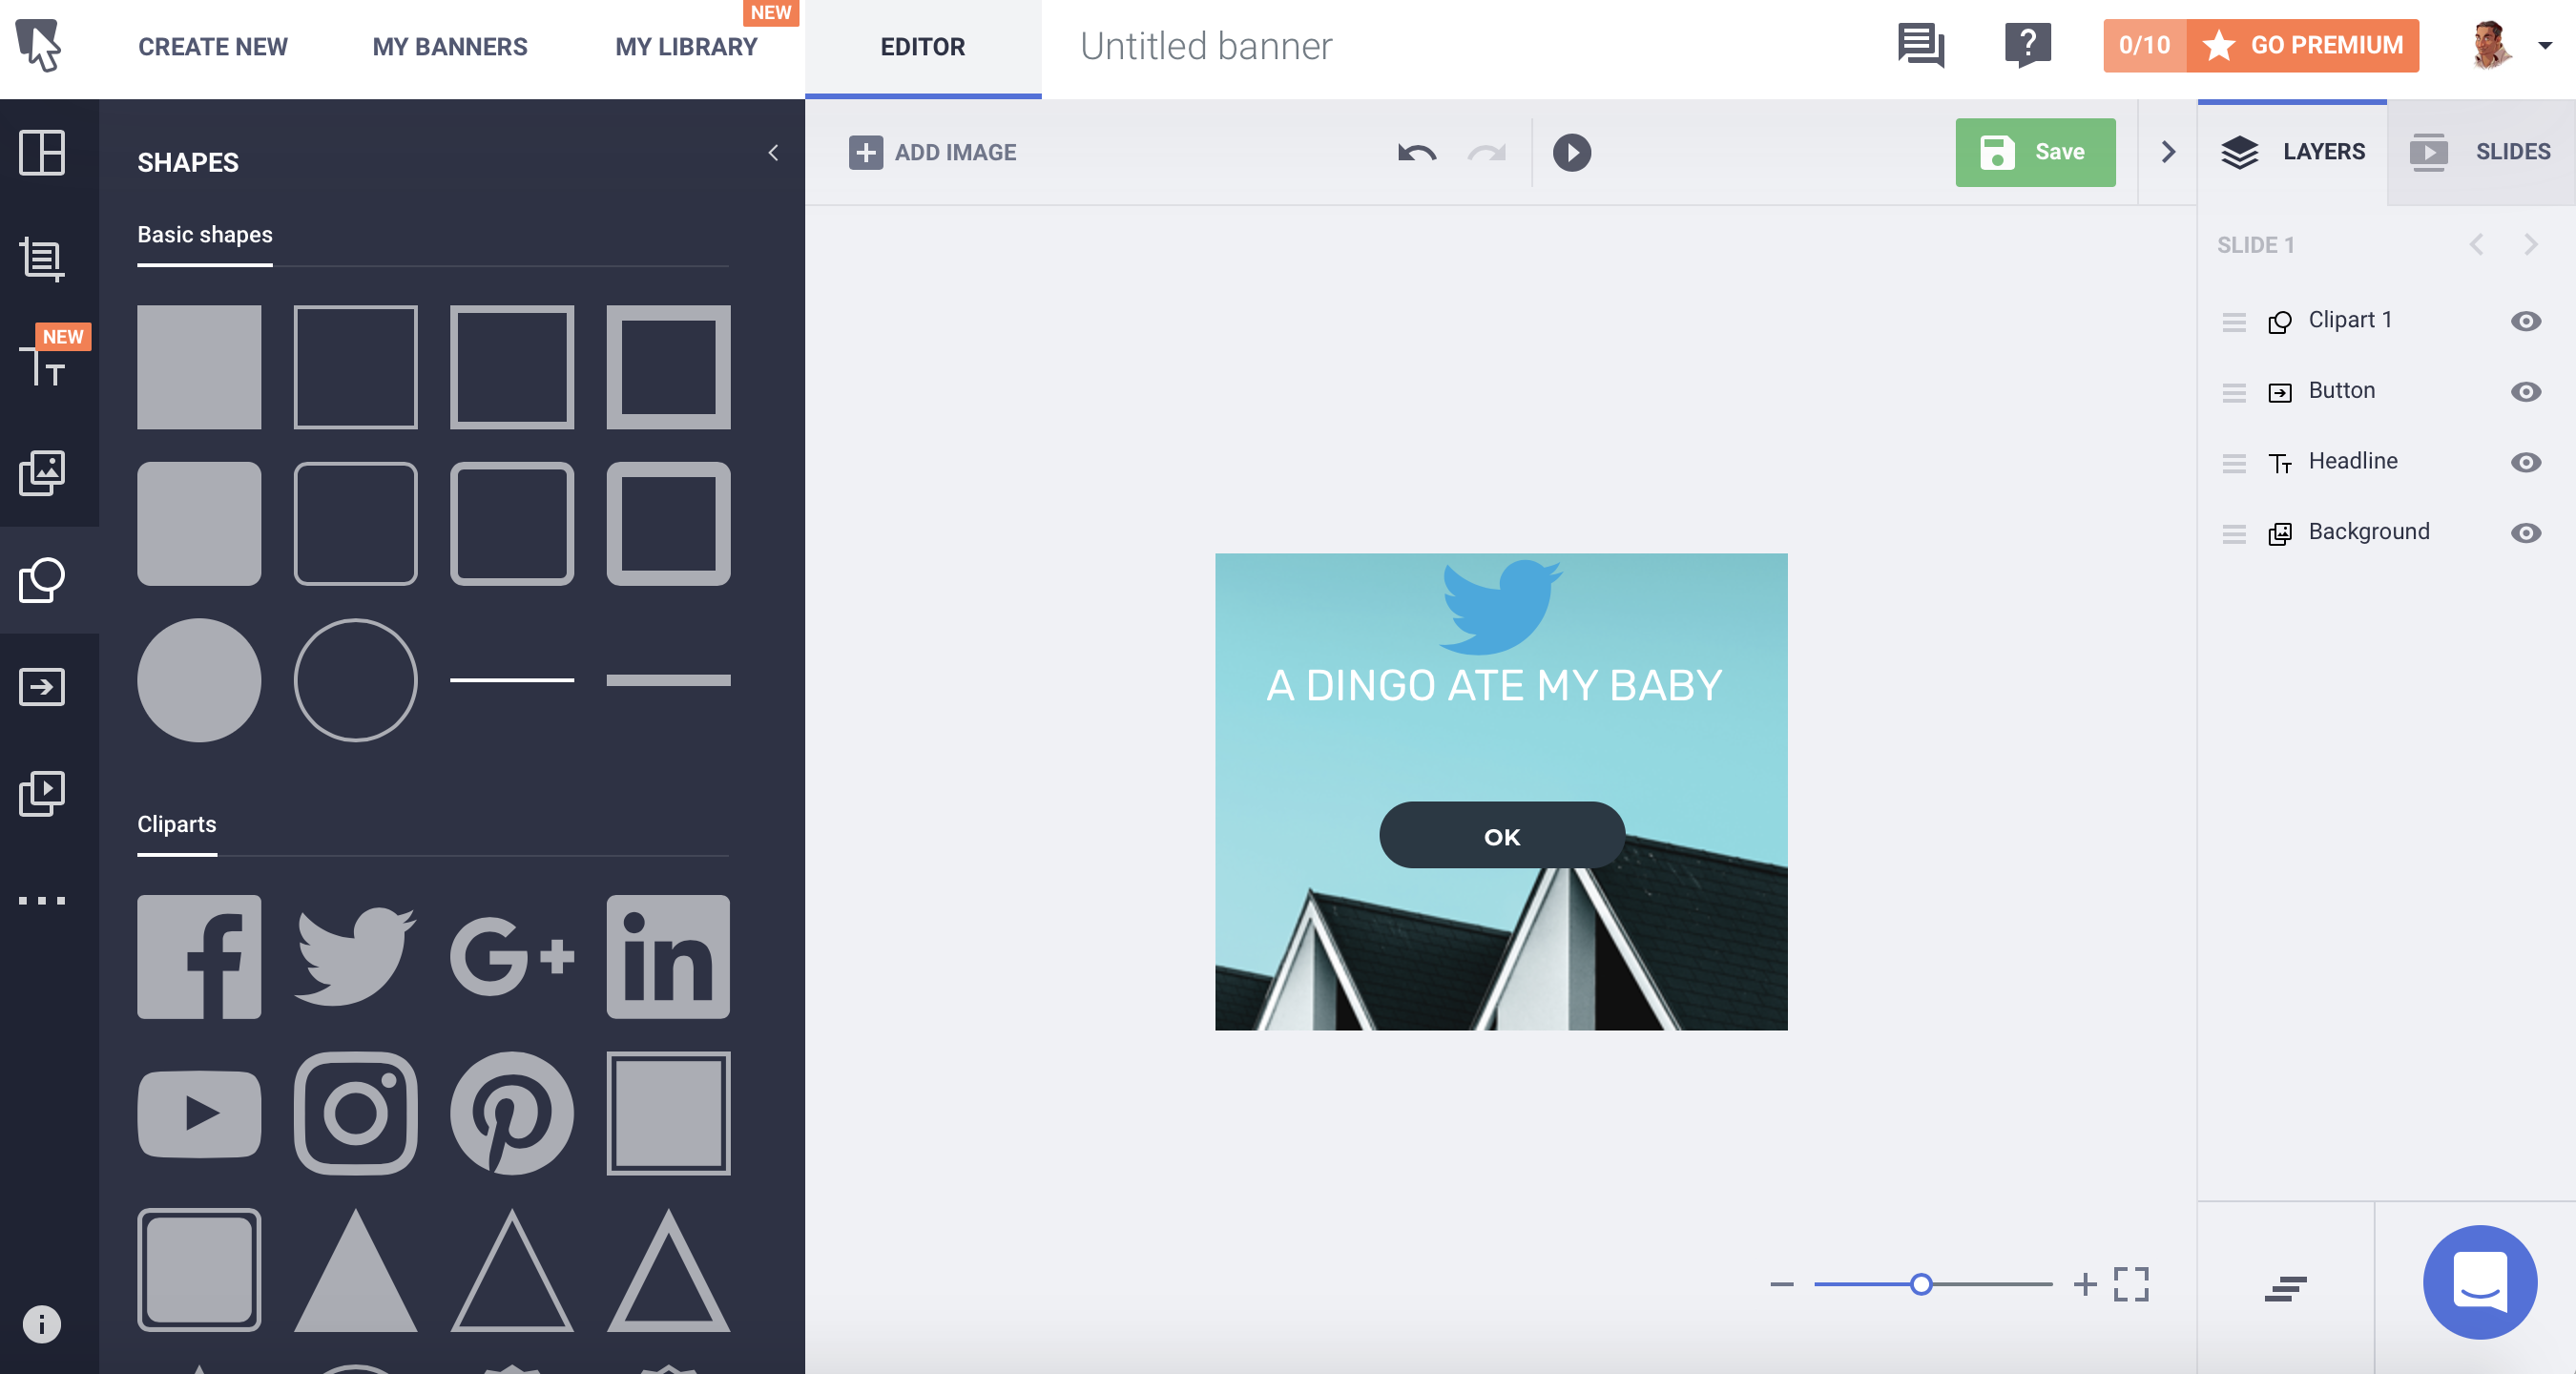The width and height of the screenshot is (2576, 1374).
Task: Open the My Banners menu
Action: click(x=450, y=46)
